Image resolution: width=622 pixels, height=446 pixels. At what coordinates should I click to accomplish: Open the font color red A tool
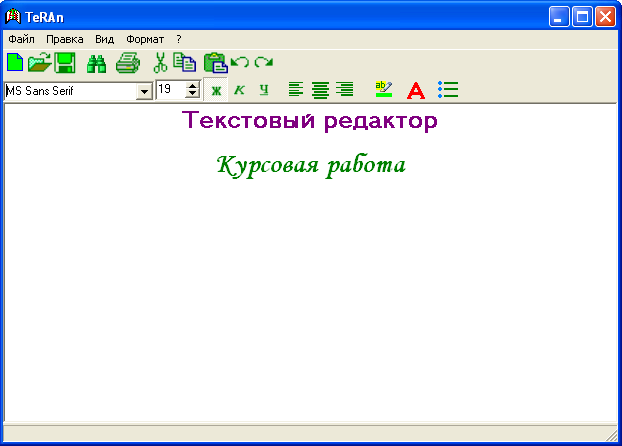[x=416, y=90]
